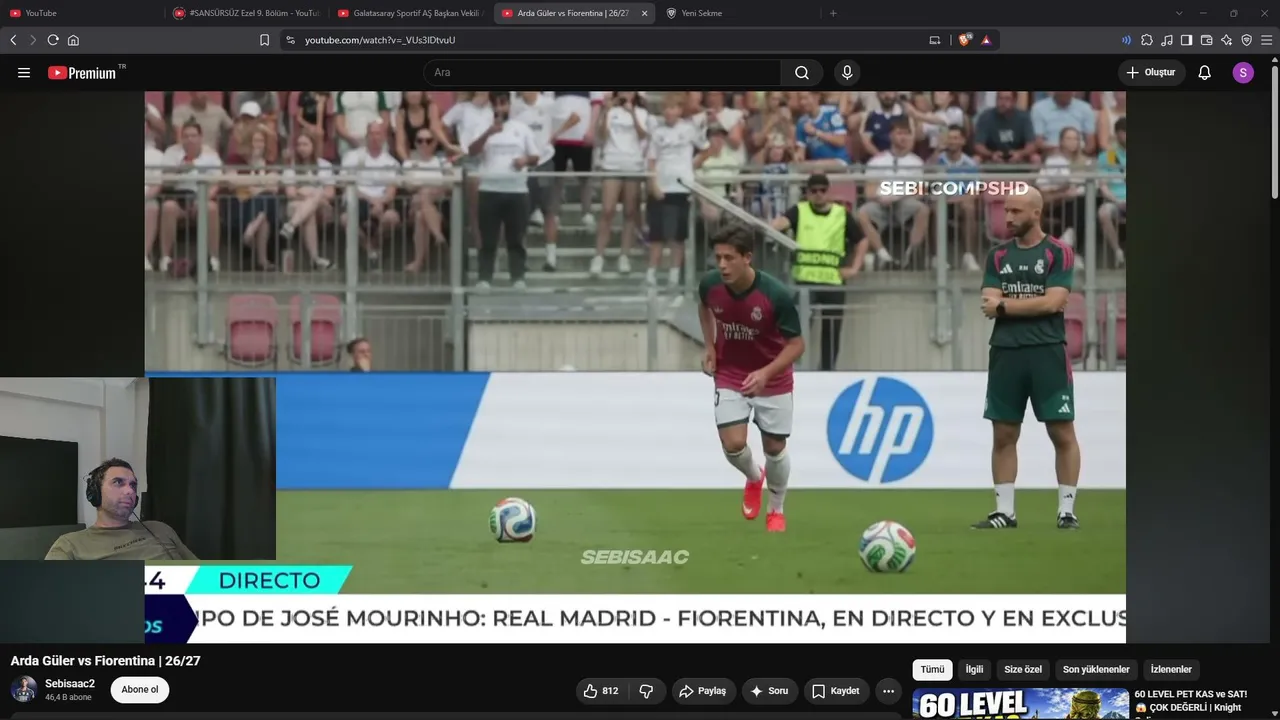
Task: Go forward in browser history
Action: pyautogui.click(x=33, y=40)
